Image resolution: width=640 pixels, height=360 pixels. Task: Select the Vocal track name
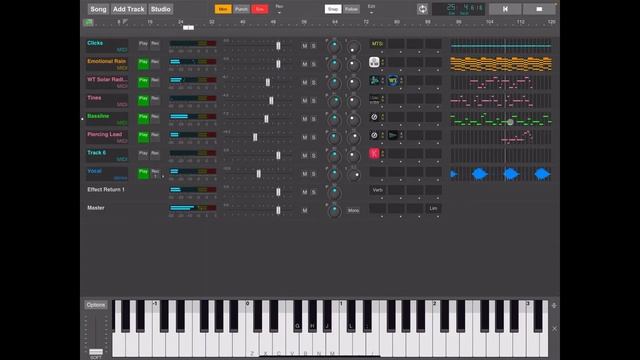click(x=94, y=171)
